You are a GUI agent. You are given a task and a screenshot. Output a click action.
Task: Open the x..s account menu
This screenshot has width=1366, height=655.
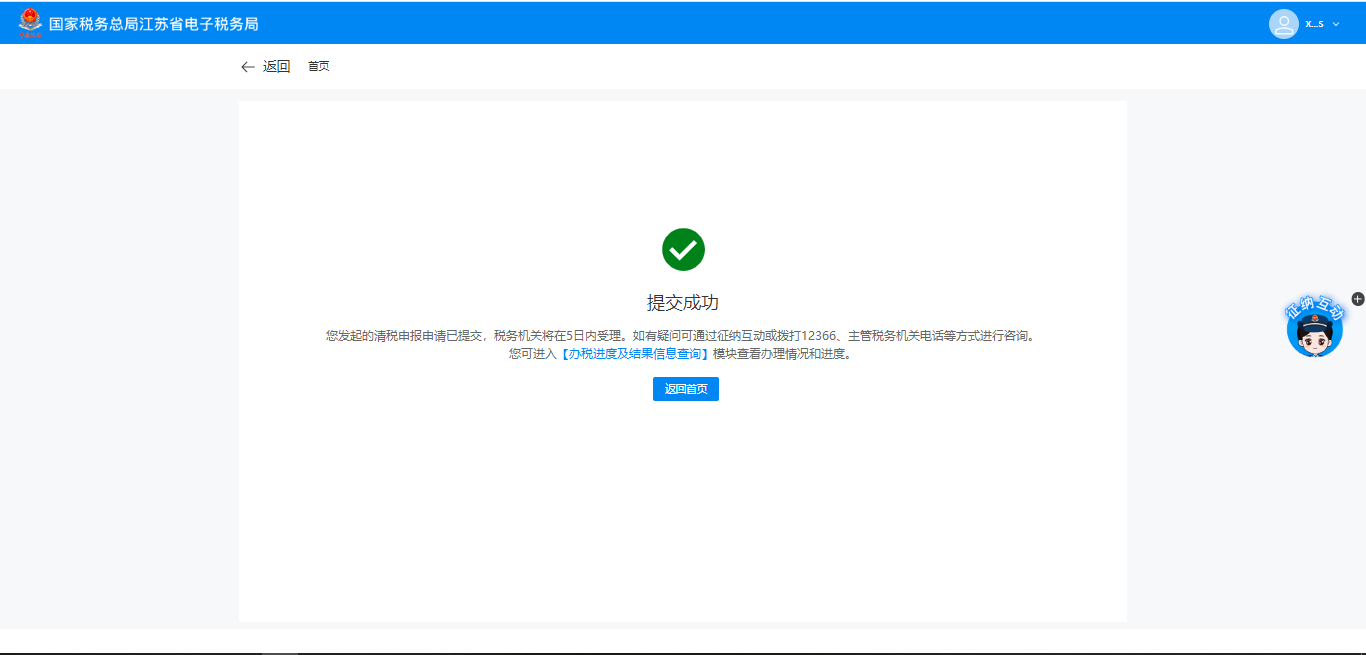[1314, 23]
